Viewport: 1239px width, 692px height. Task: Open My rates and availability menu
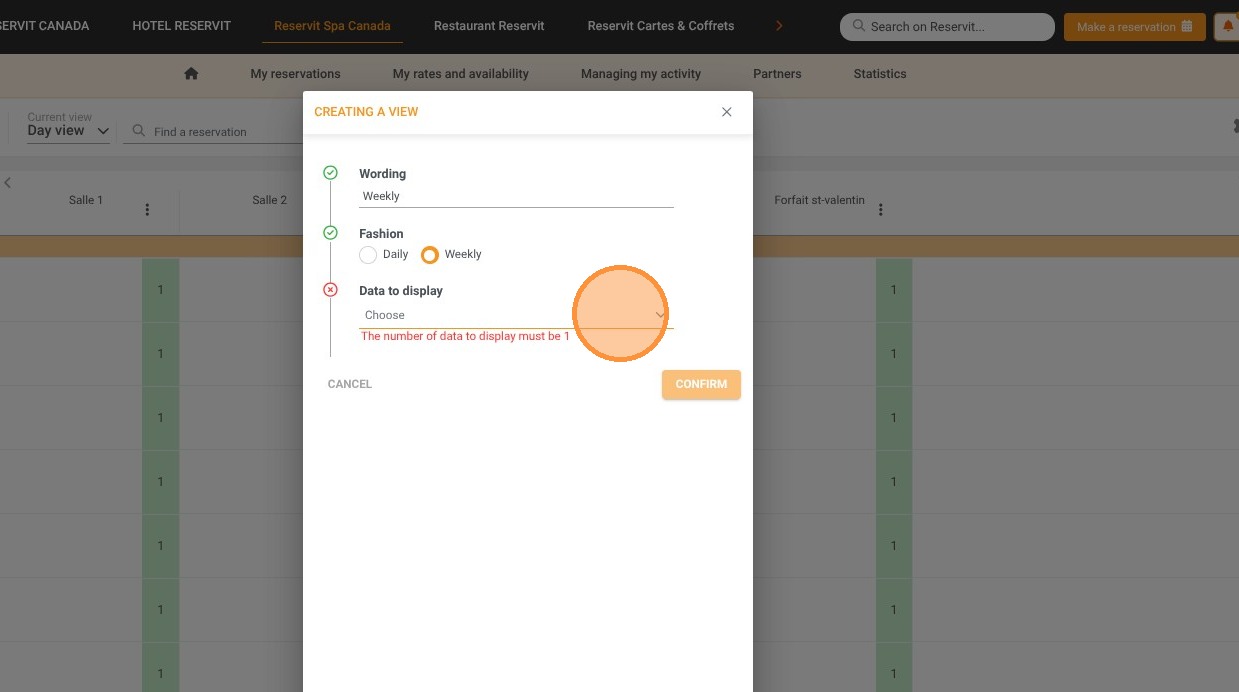click(461, 74)
